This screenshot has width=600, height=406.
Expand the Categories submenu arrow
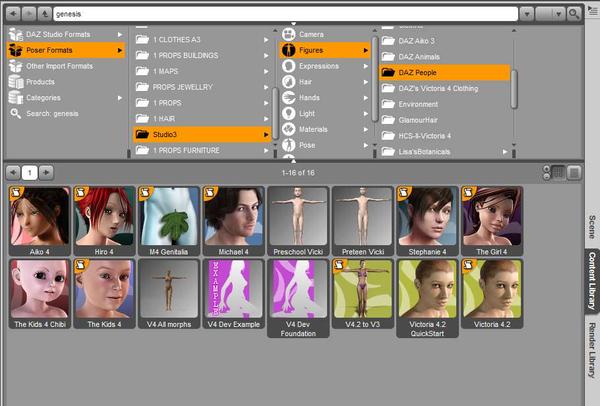120,98
